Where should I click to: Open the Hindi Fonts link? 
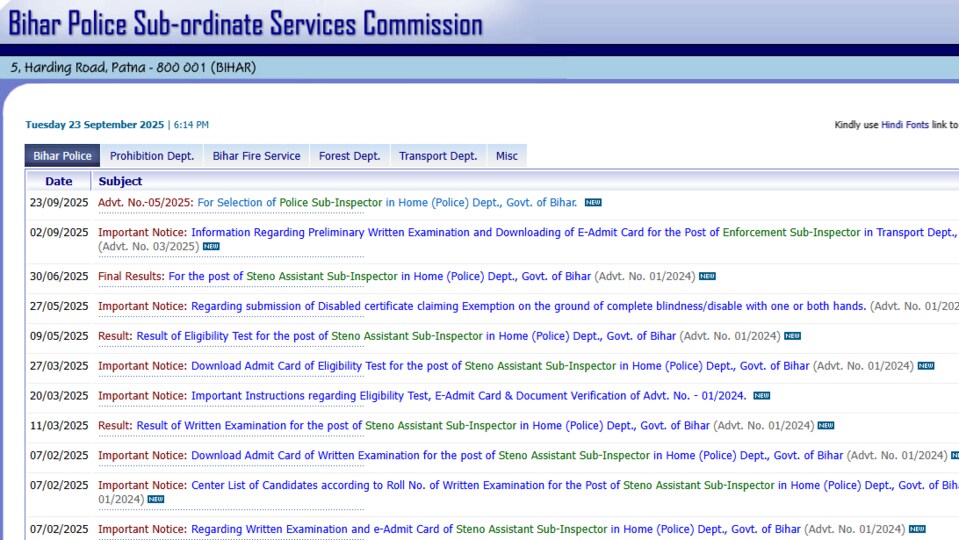tap(905, 125)
